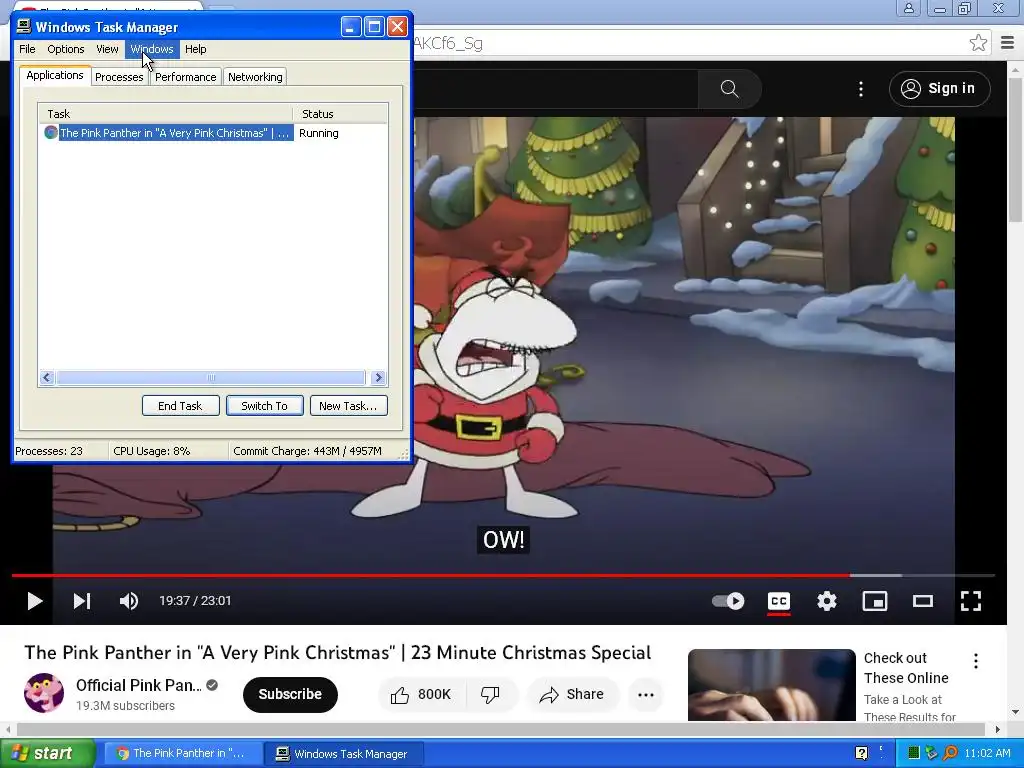Click the green CPU usage tray icon
Viewport: 1024px width, 768px height.
tap(914, 754)
